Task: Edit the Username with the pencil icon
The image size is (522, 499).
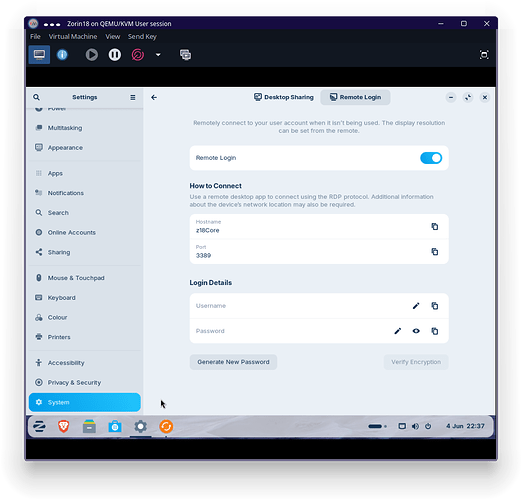Action: [416, 306]
